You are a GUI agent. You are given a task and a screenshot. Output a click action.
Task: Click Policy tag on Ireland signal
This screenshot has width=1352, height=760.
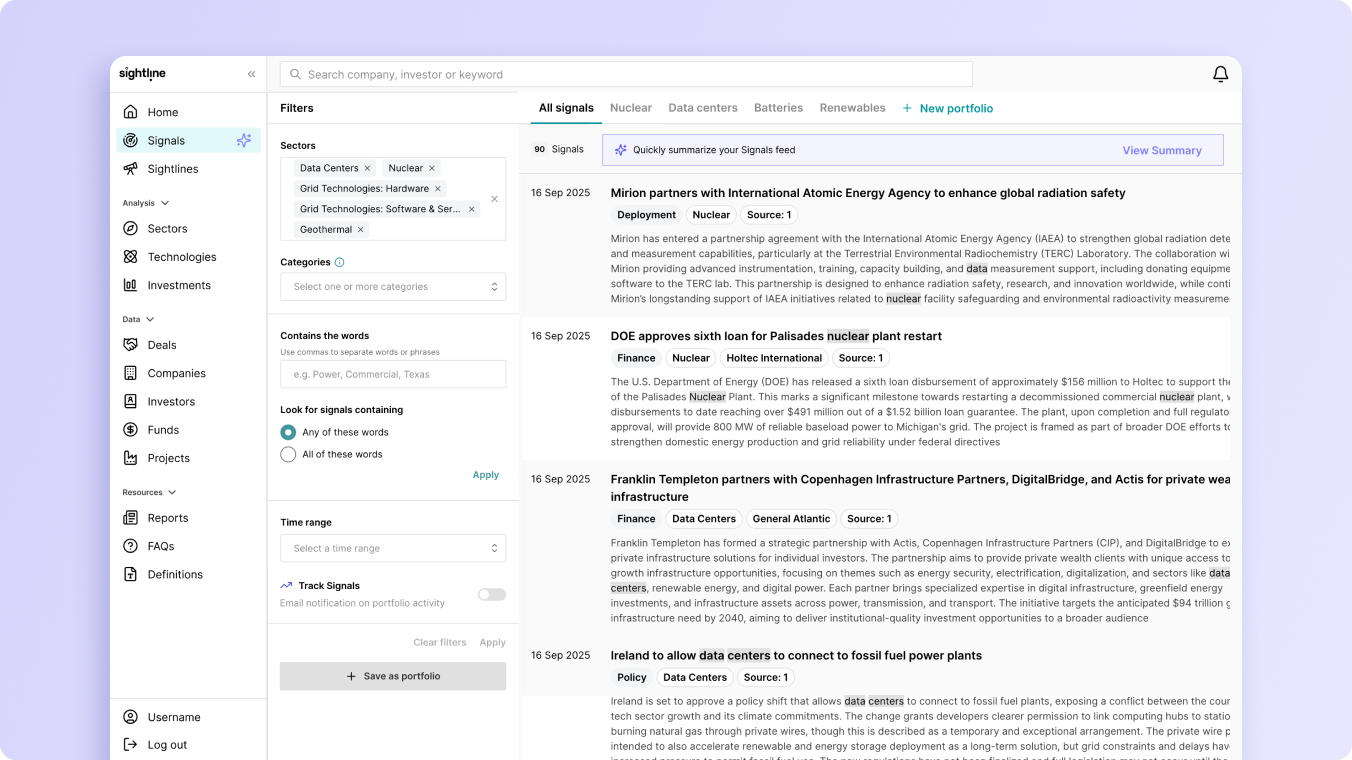632,678
